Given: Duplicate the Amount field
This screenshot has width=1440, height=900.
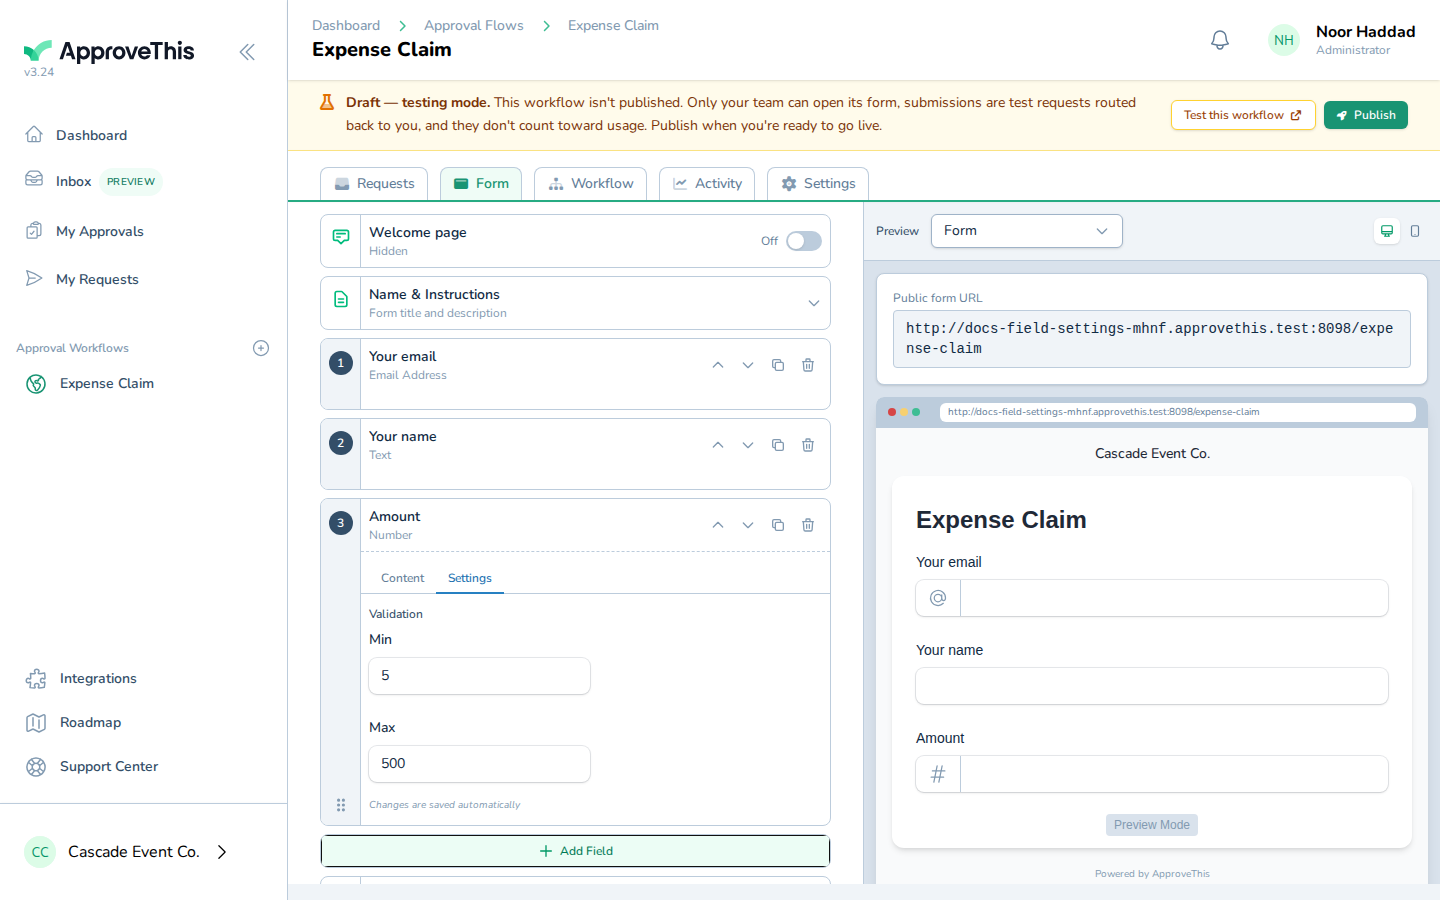Looking at the screenshot, I should pos(778,525).
